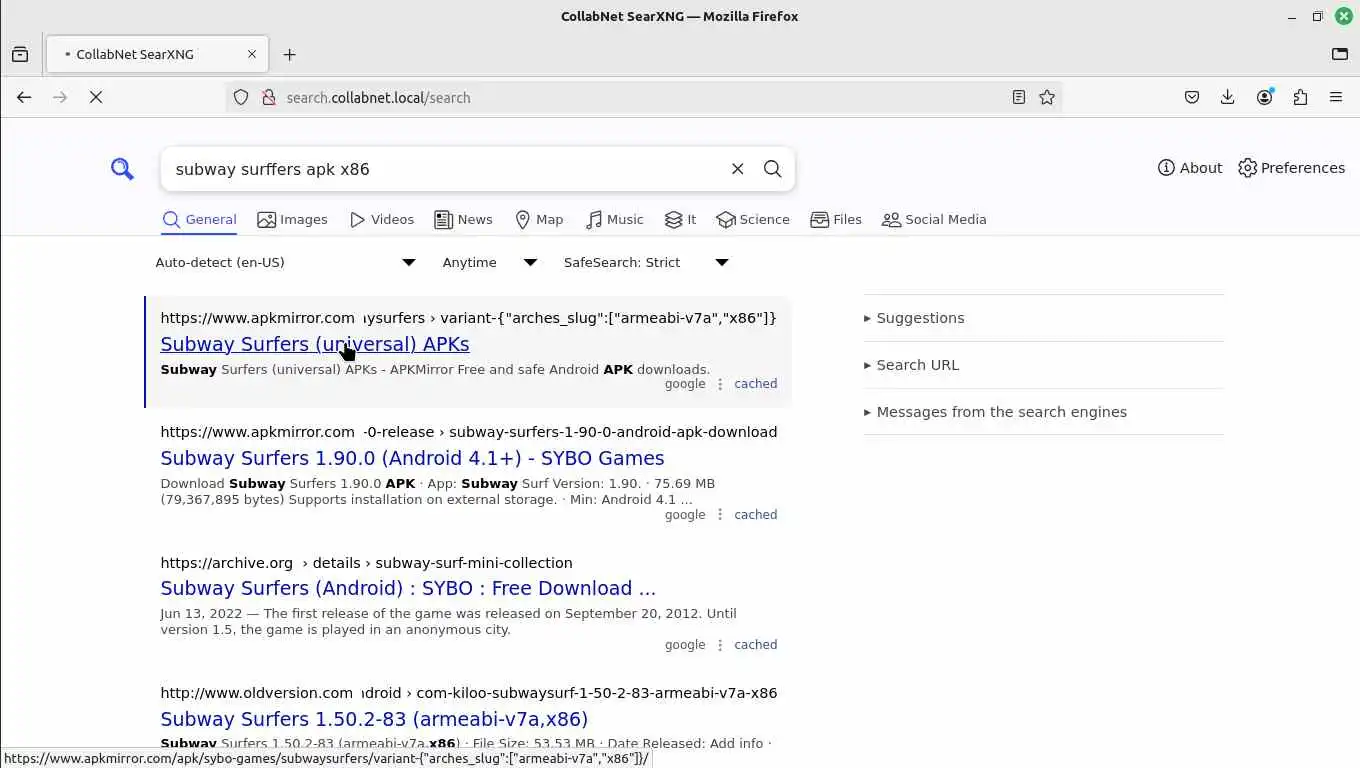
Task: Open the shield tracking protection icon
Action: click(241, 97)
